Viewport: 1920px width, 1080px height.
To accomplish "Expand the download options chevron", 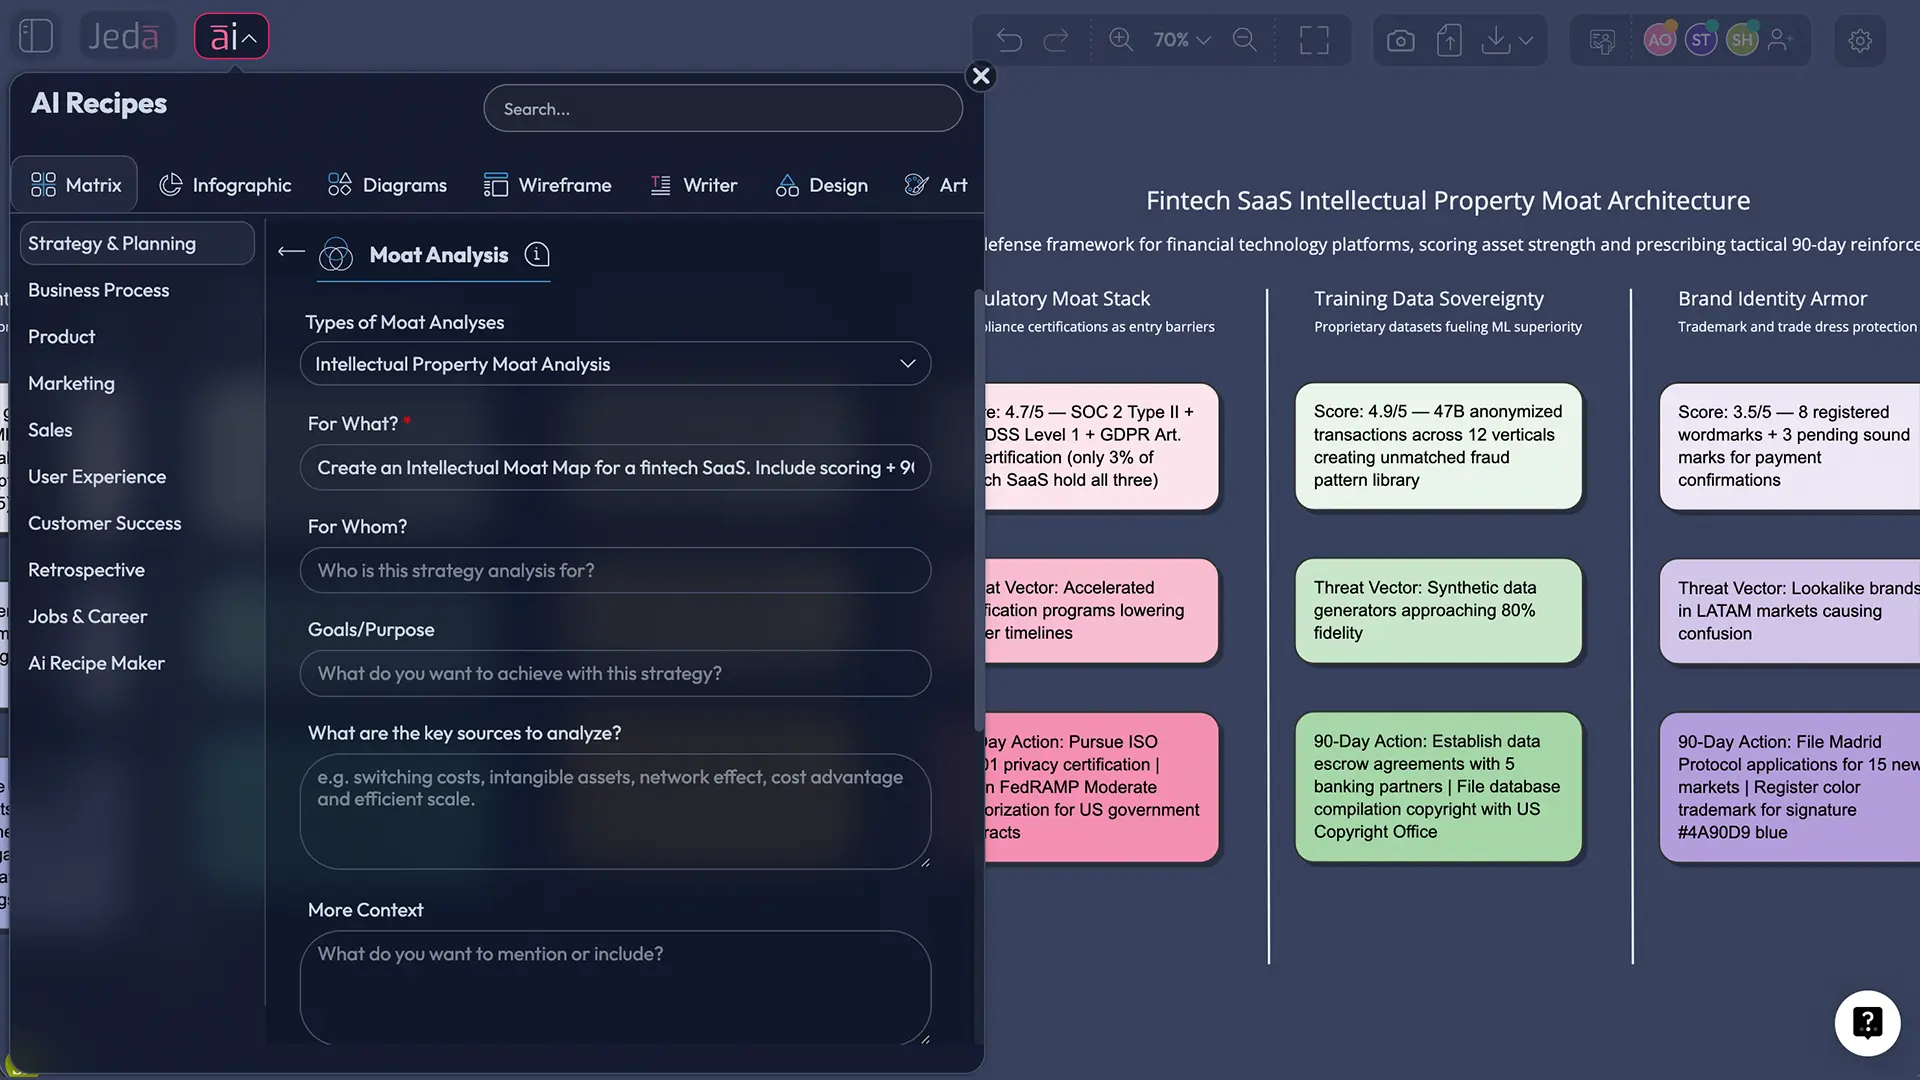I will point(1526,40).
